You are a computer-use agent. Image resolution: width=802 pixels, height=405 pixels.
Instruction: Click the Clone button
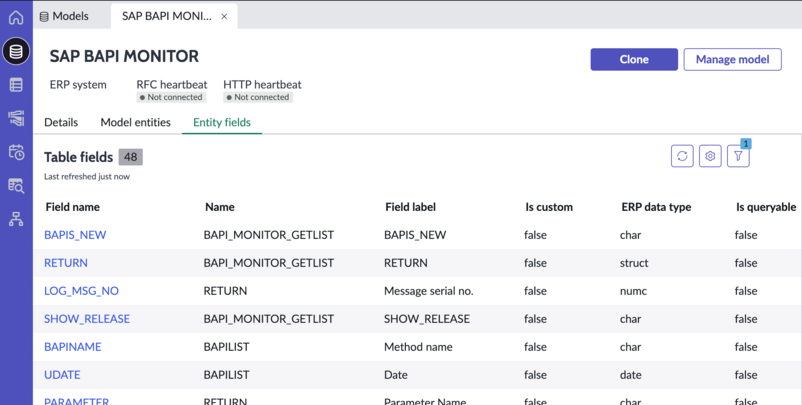pos(634,59)
